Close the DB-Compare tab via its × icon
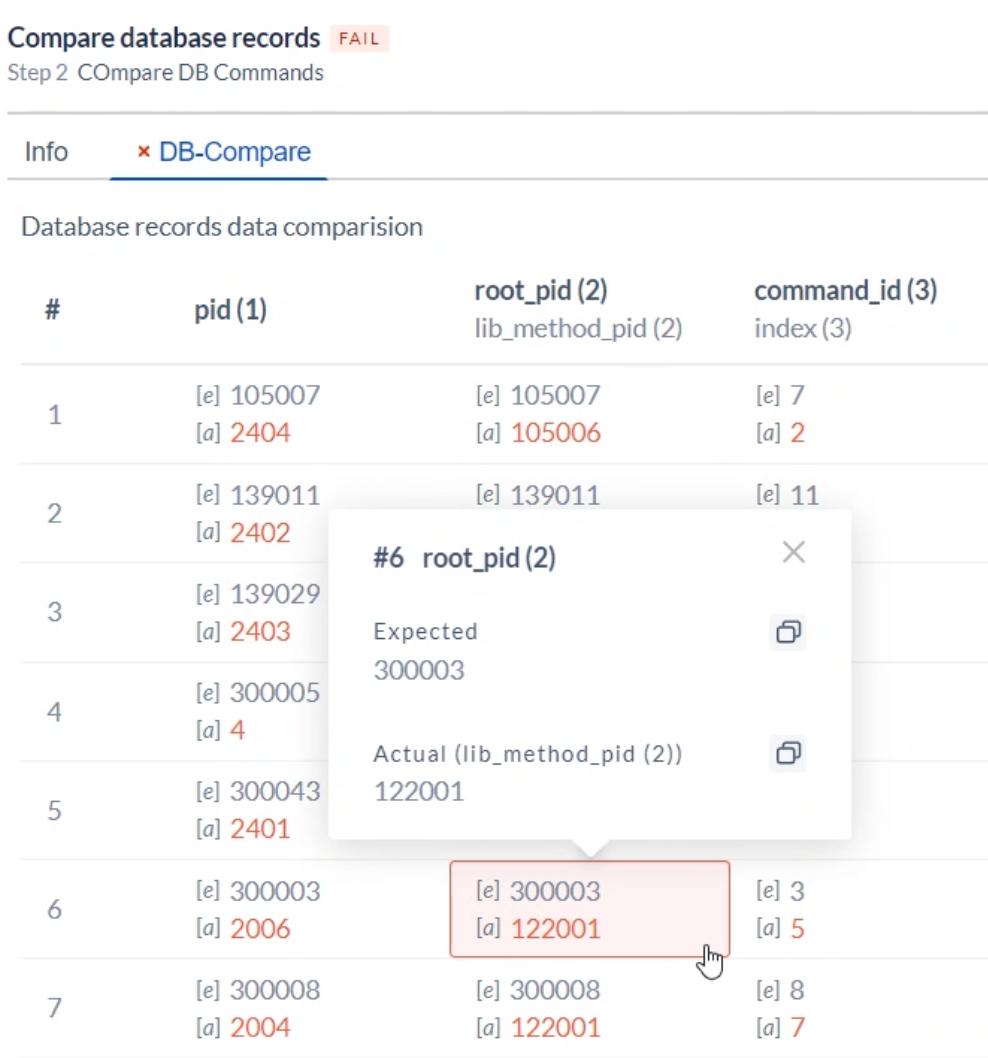This screenshot has width=988, height=1058. pyautogui.click(x=143, y=151)
